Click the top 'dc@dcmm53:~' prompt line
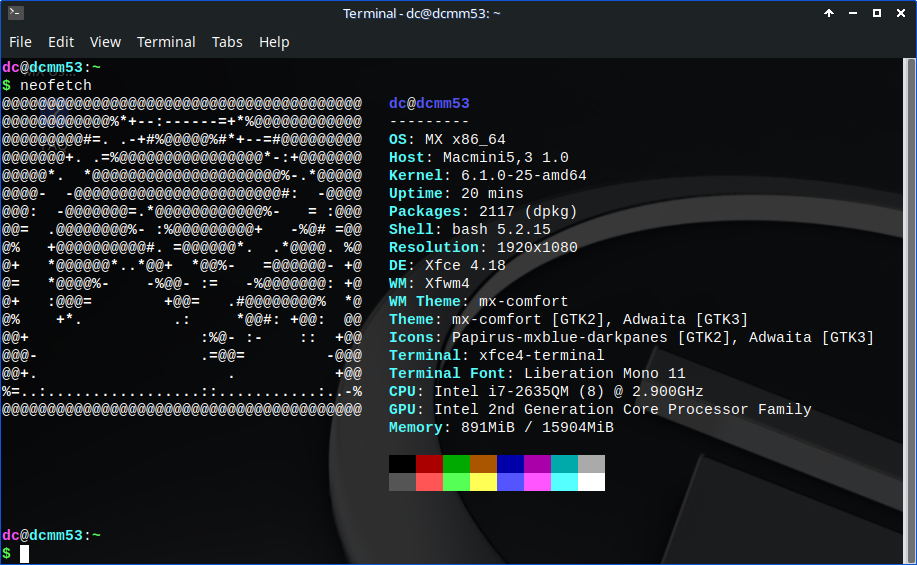Image resolution: width=917 pixels, height=565 pixels. pyautogui.click(x=51, y=68)
